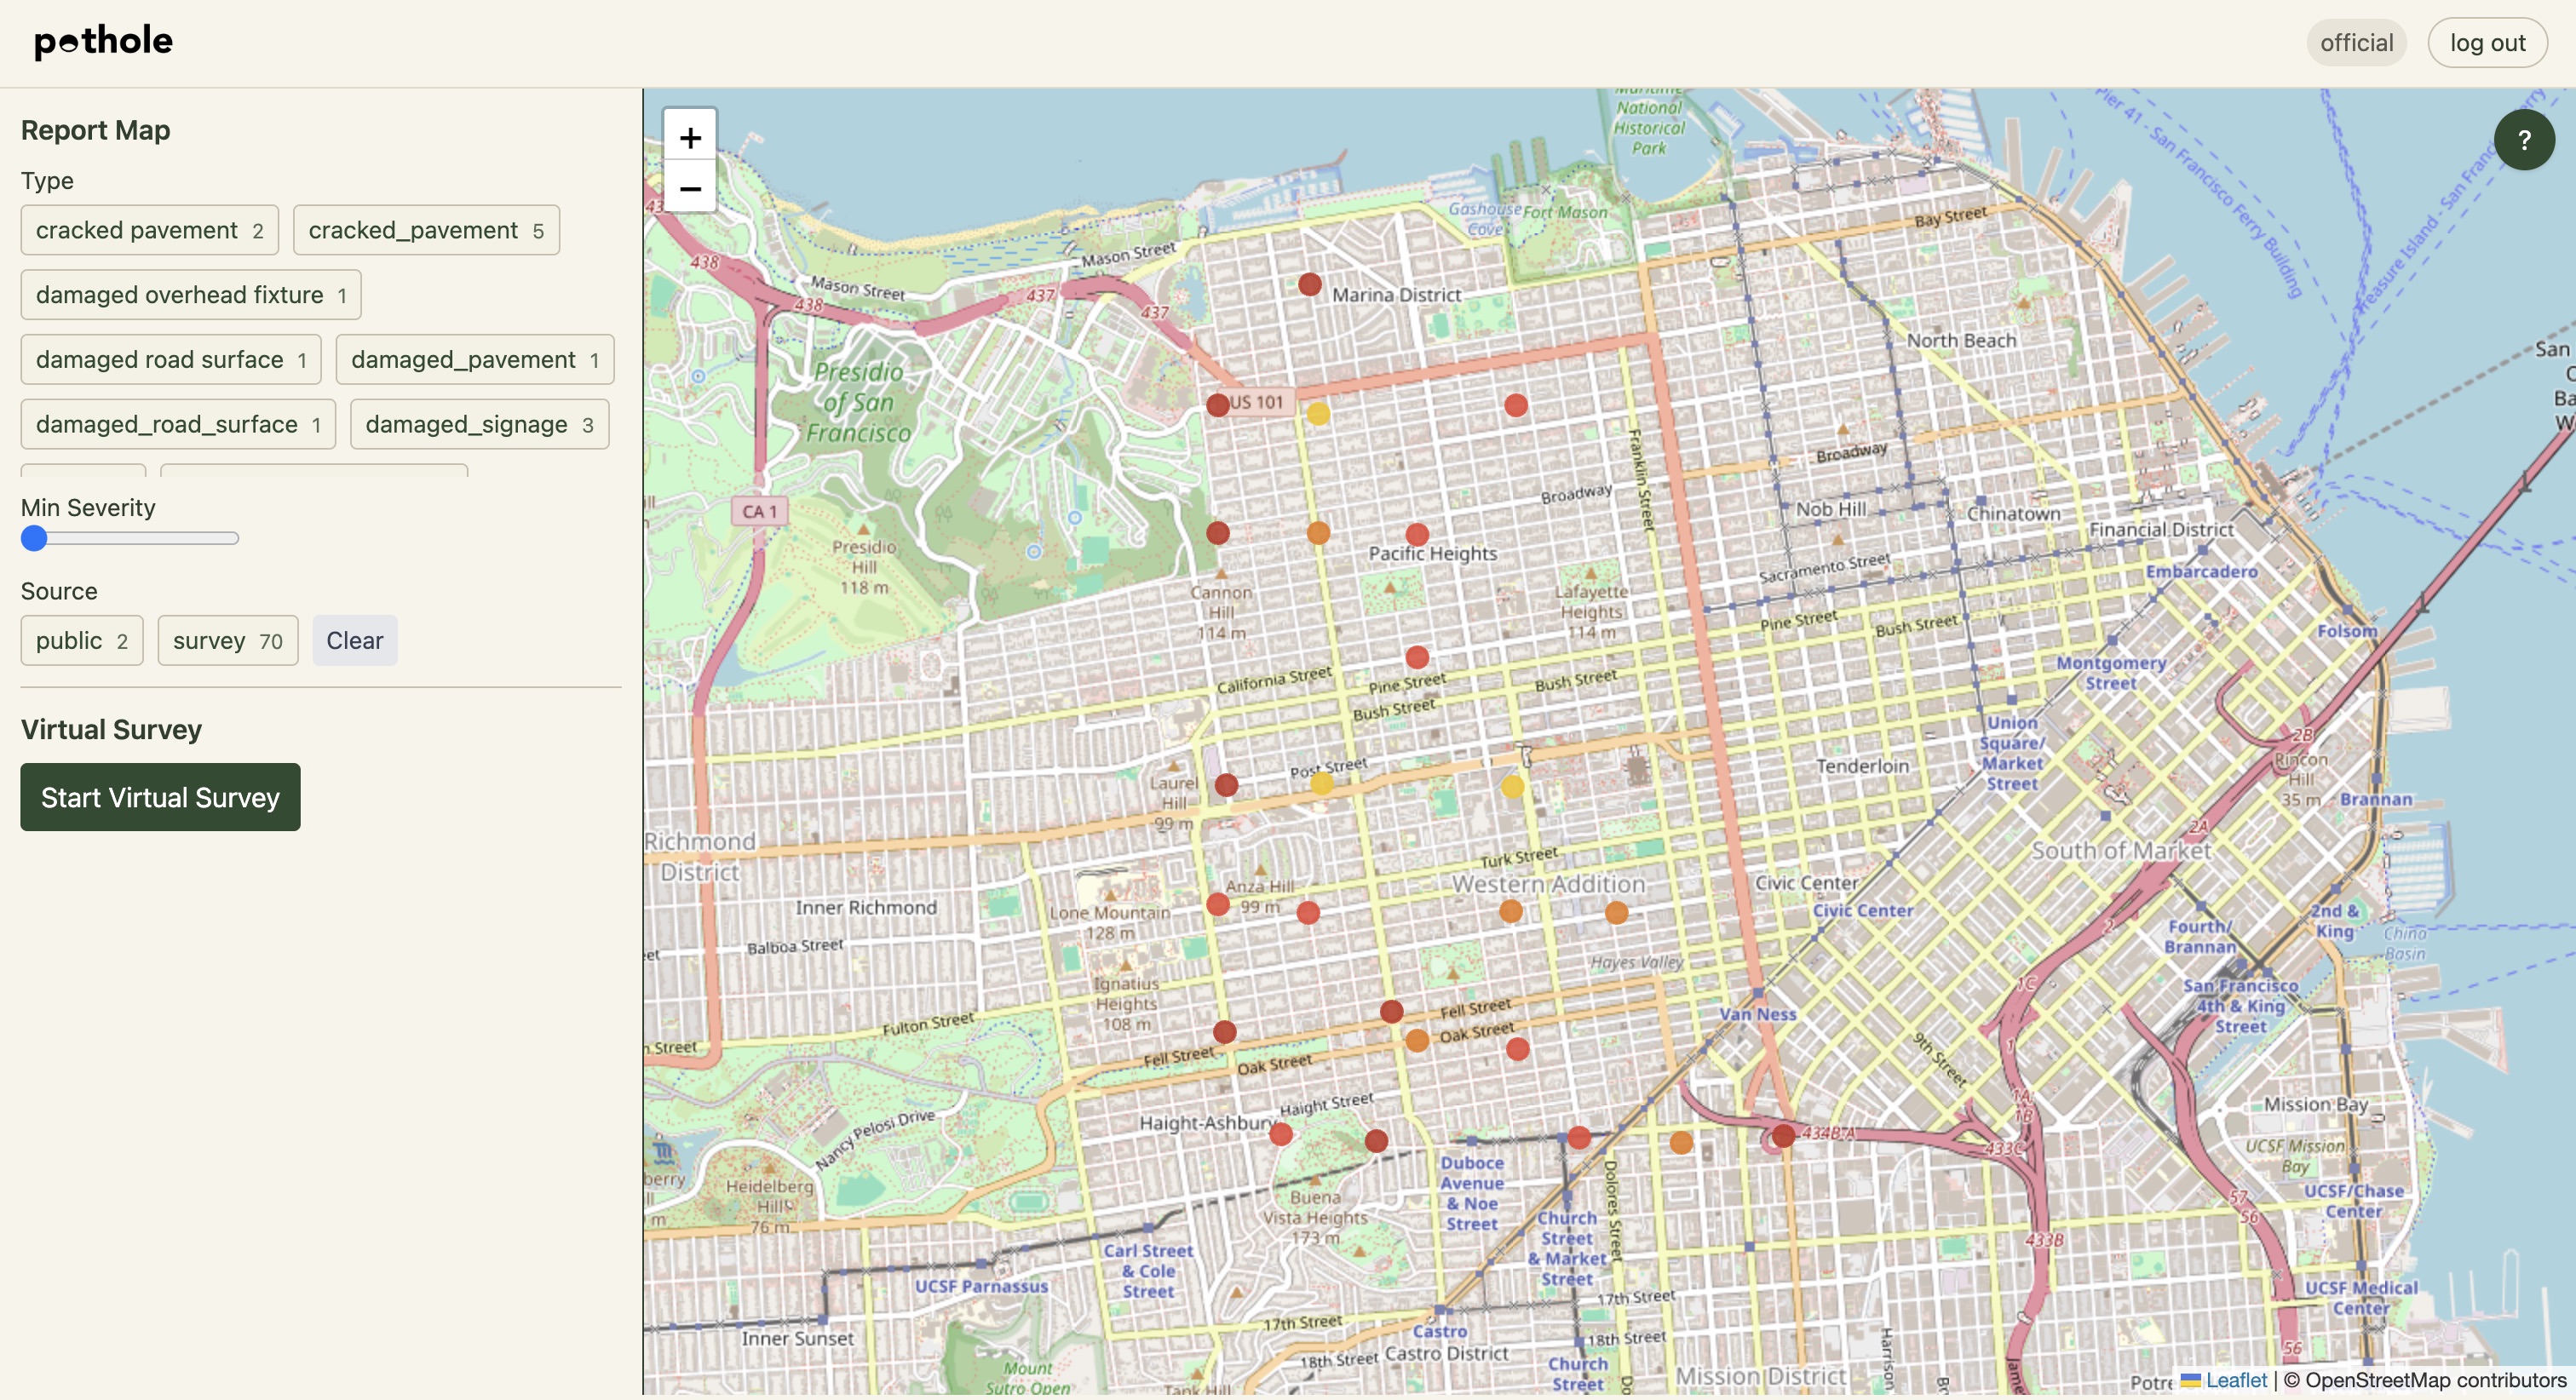The height and width of the screenshot is (1400, 2576).
Task: Click the Min Severity slider handle
Action: click(34, 539)
